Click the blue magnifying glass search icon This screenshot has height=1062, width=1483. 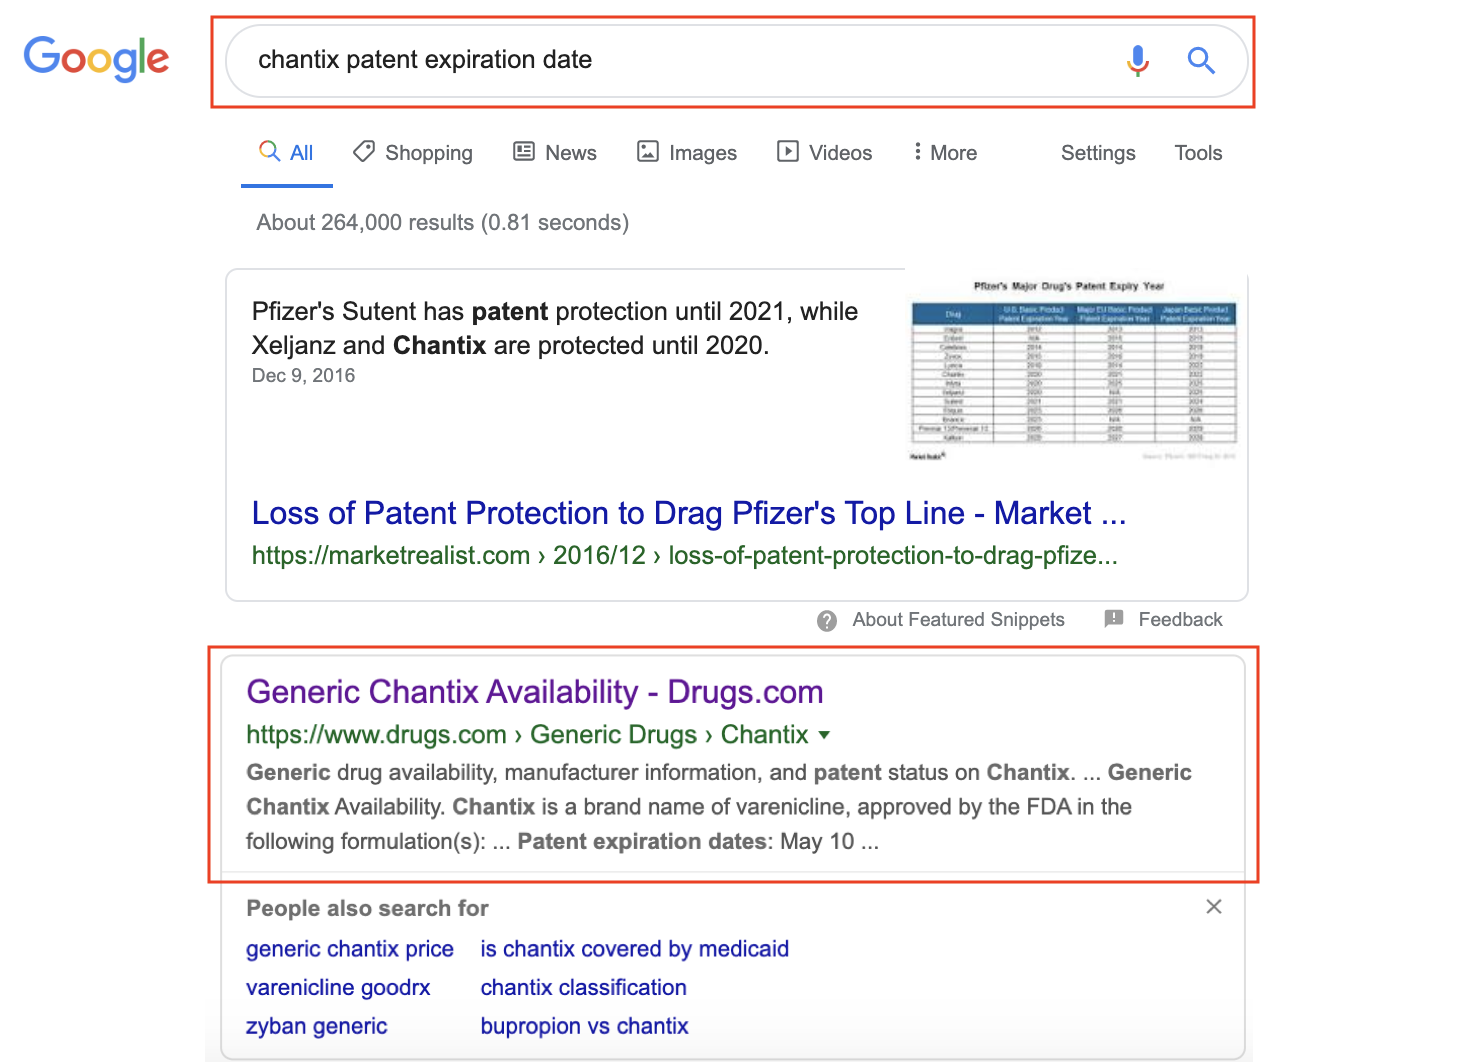[x=1201, y=61]
